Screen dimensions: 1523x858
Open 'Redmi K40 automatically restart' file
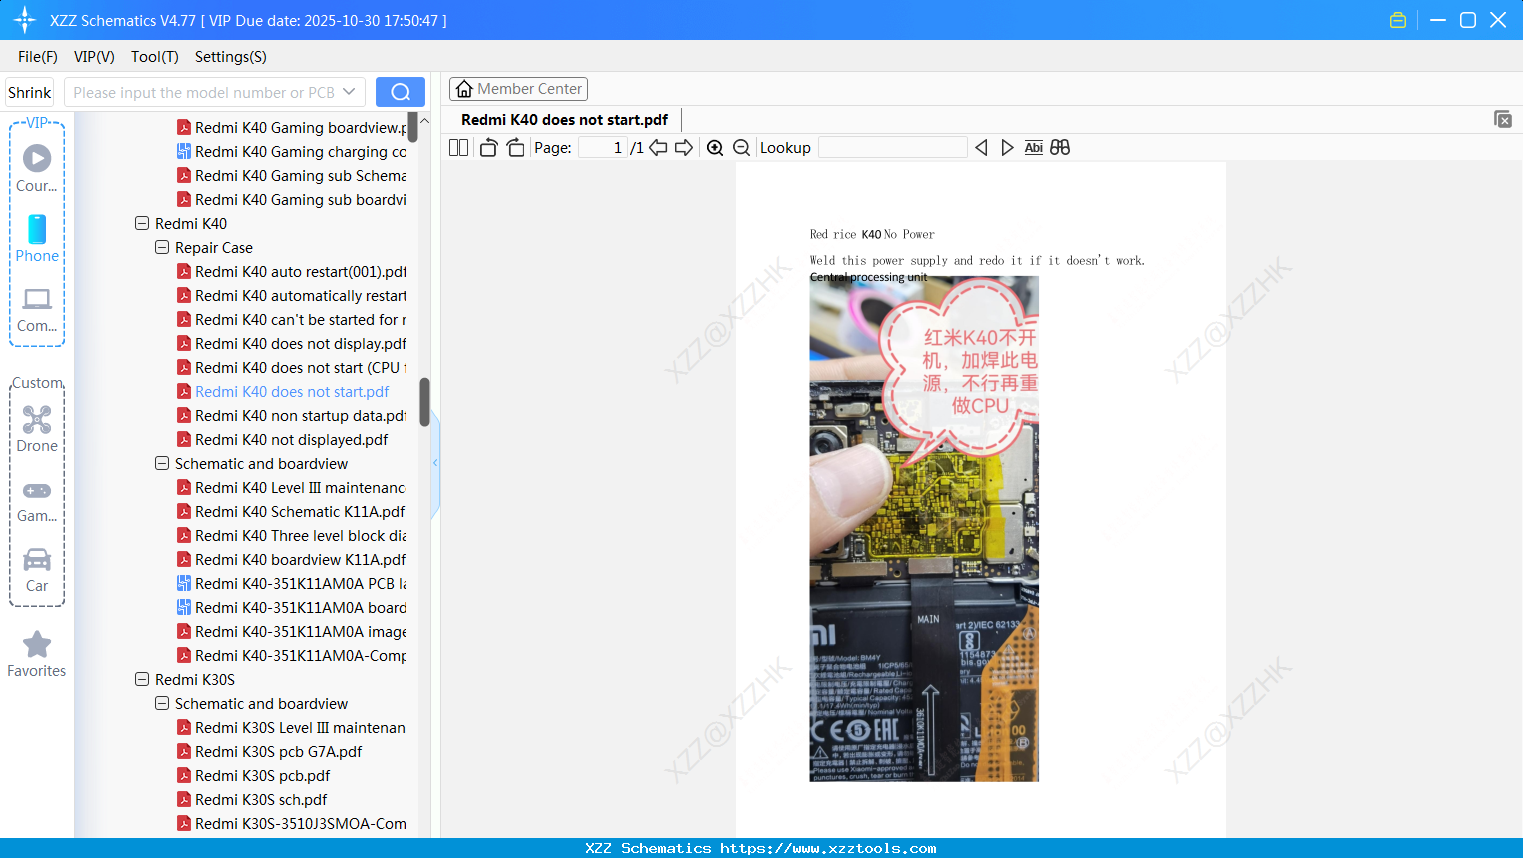[x=292, y=296]
